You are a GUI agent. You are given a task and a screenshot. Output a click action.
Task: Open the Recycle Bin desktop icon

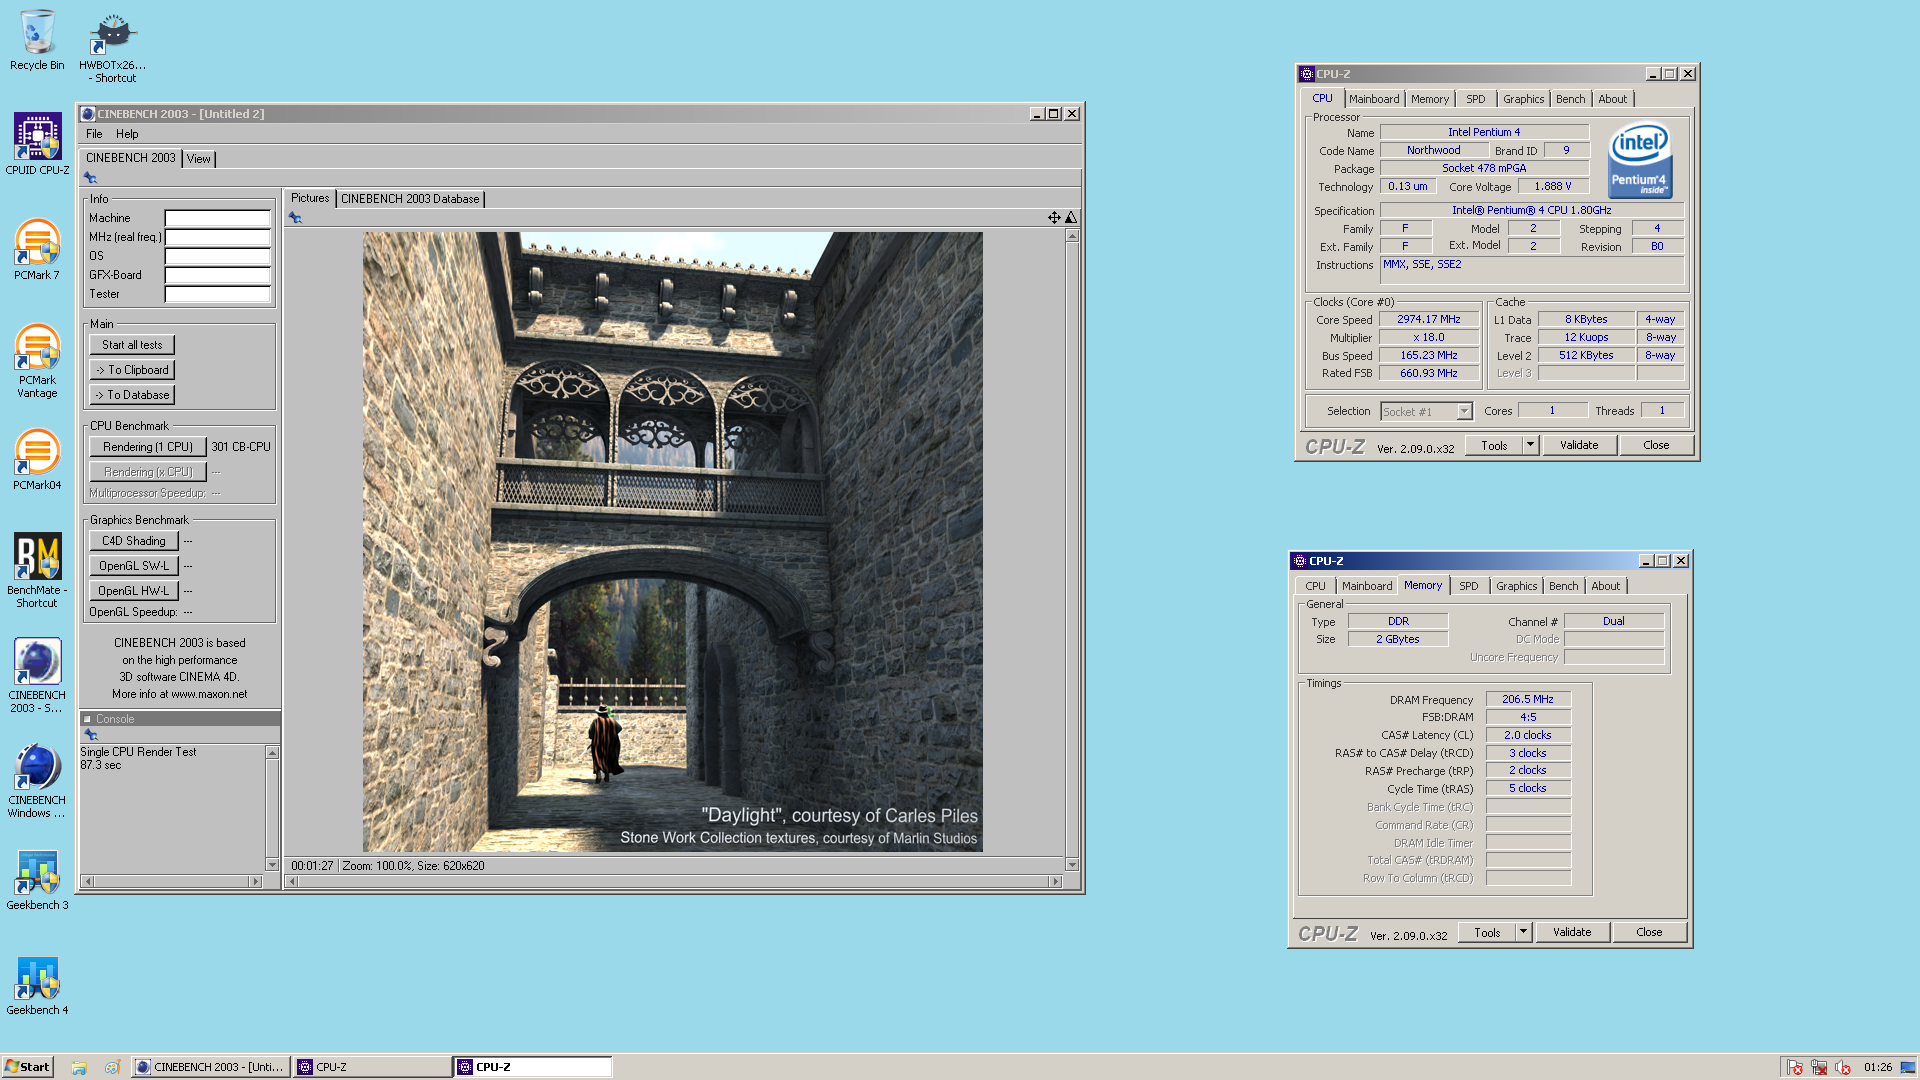coord(37,40)
